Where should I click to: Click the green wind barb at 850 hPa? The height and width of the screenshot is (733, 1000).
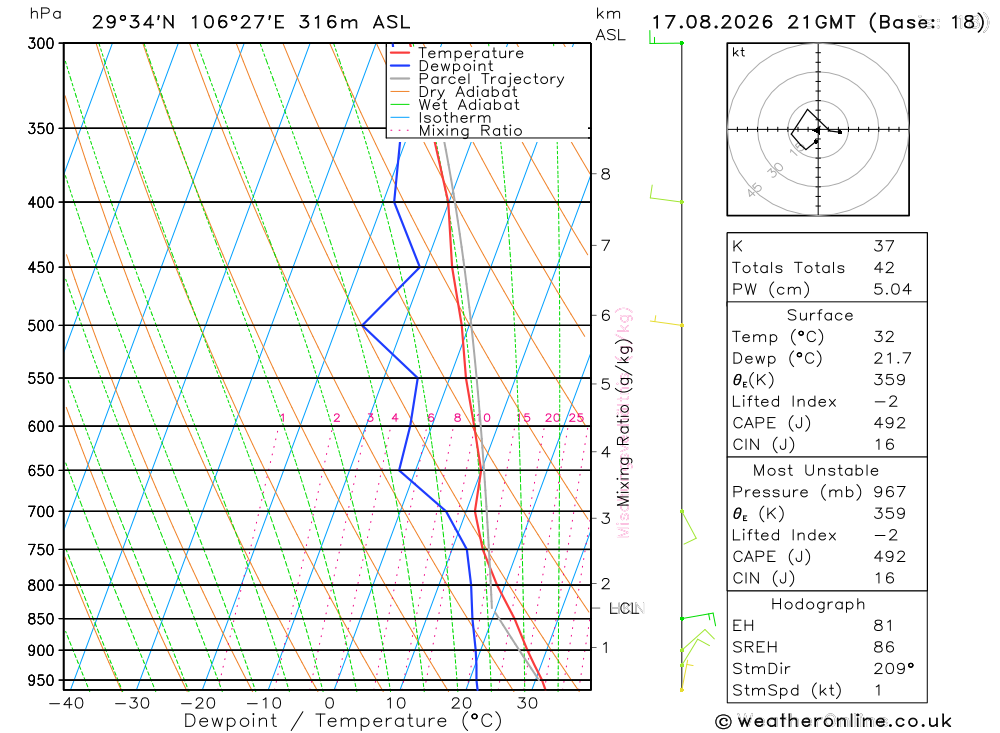698,618
